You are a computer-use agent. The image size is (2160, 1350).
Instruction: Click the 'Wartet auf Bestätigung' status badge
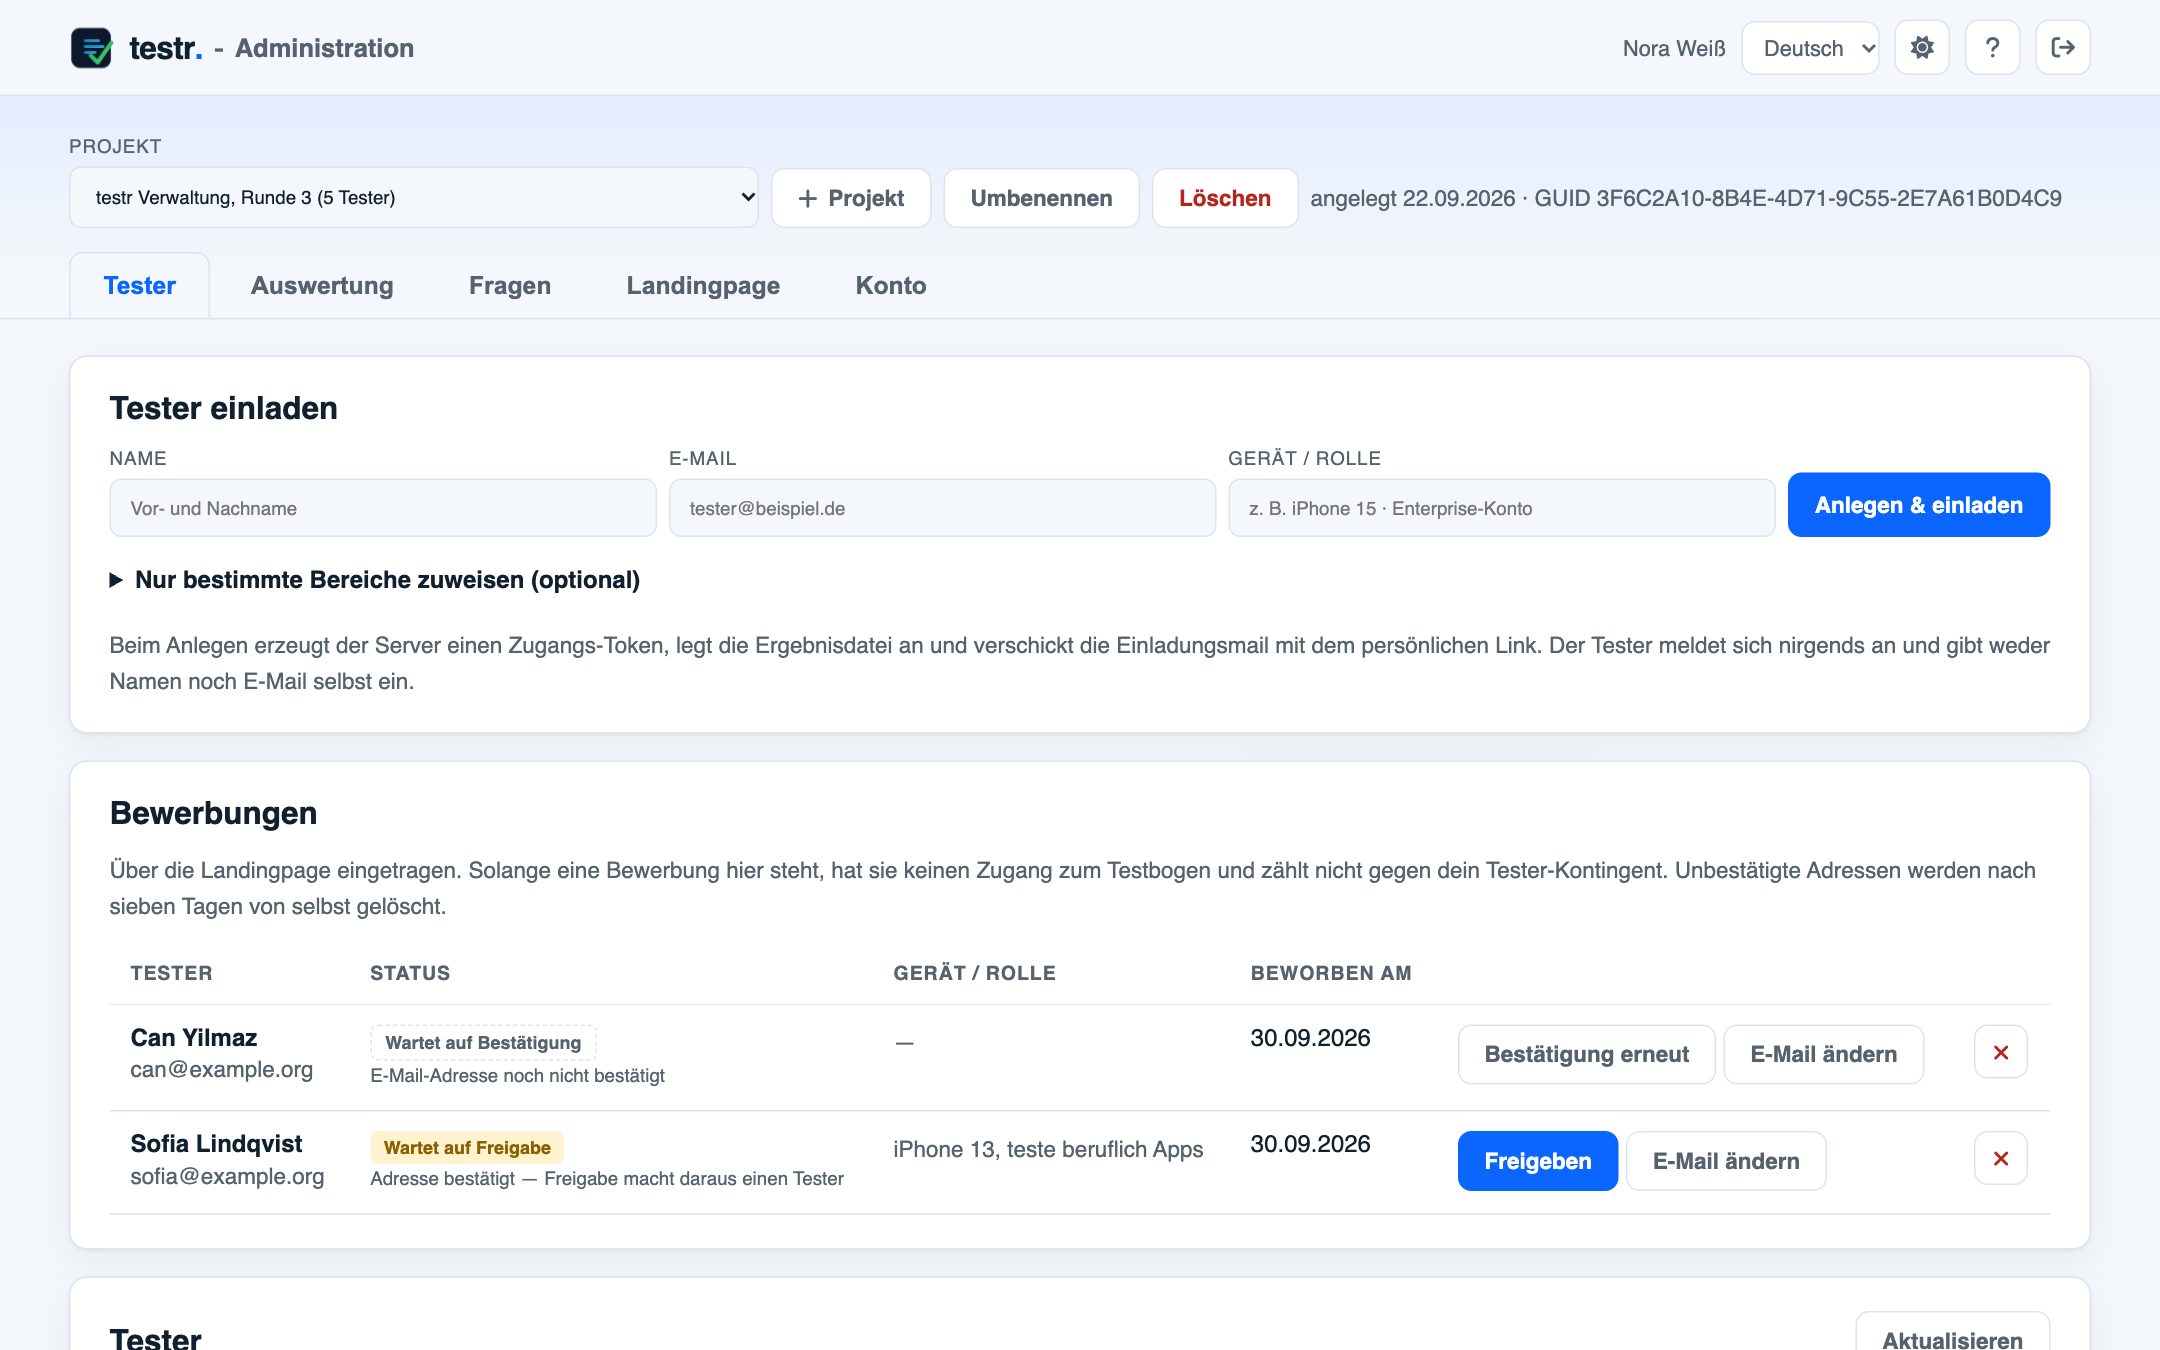pos(483,1042)
